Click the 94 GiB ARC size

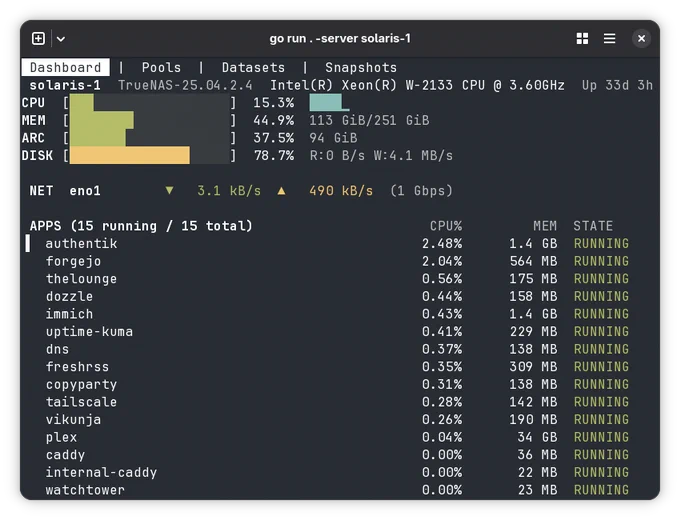coord(333,138)
